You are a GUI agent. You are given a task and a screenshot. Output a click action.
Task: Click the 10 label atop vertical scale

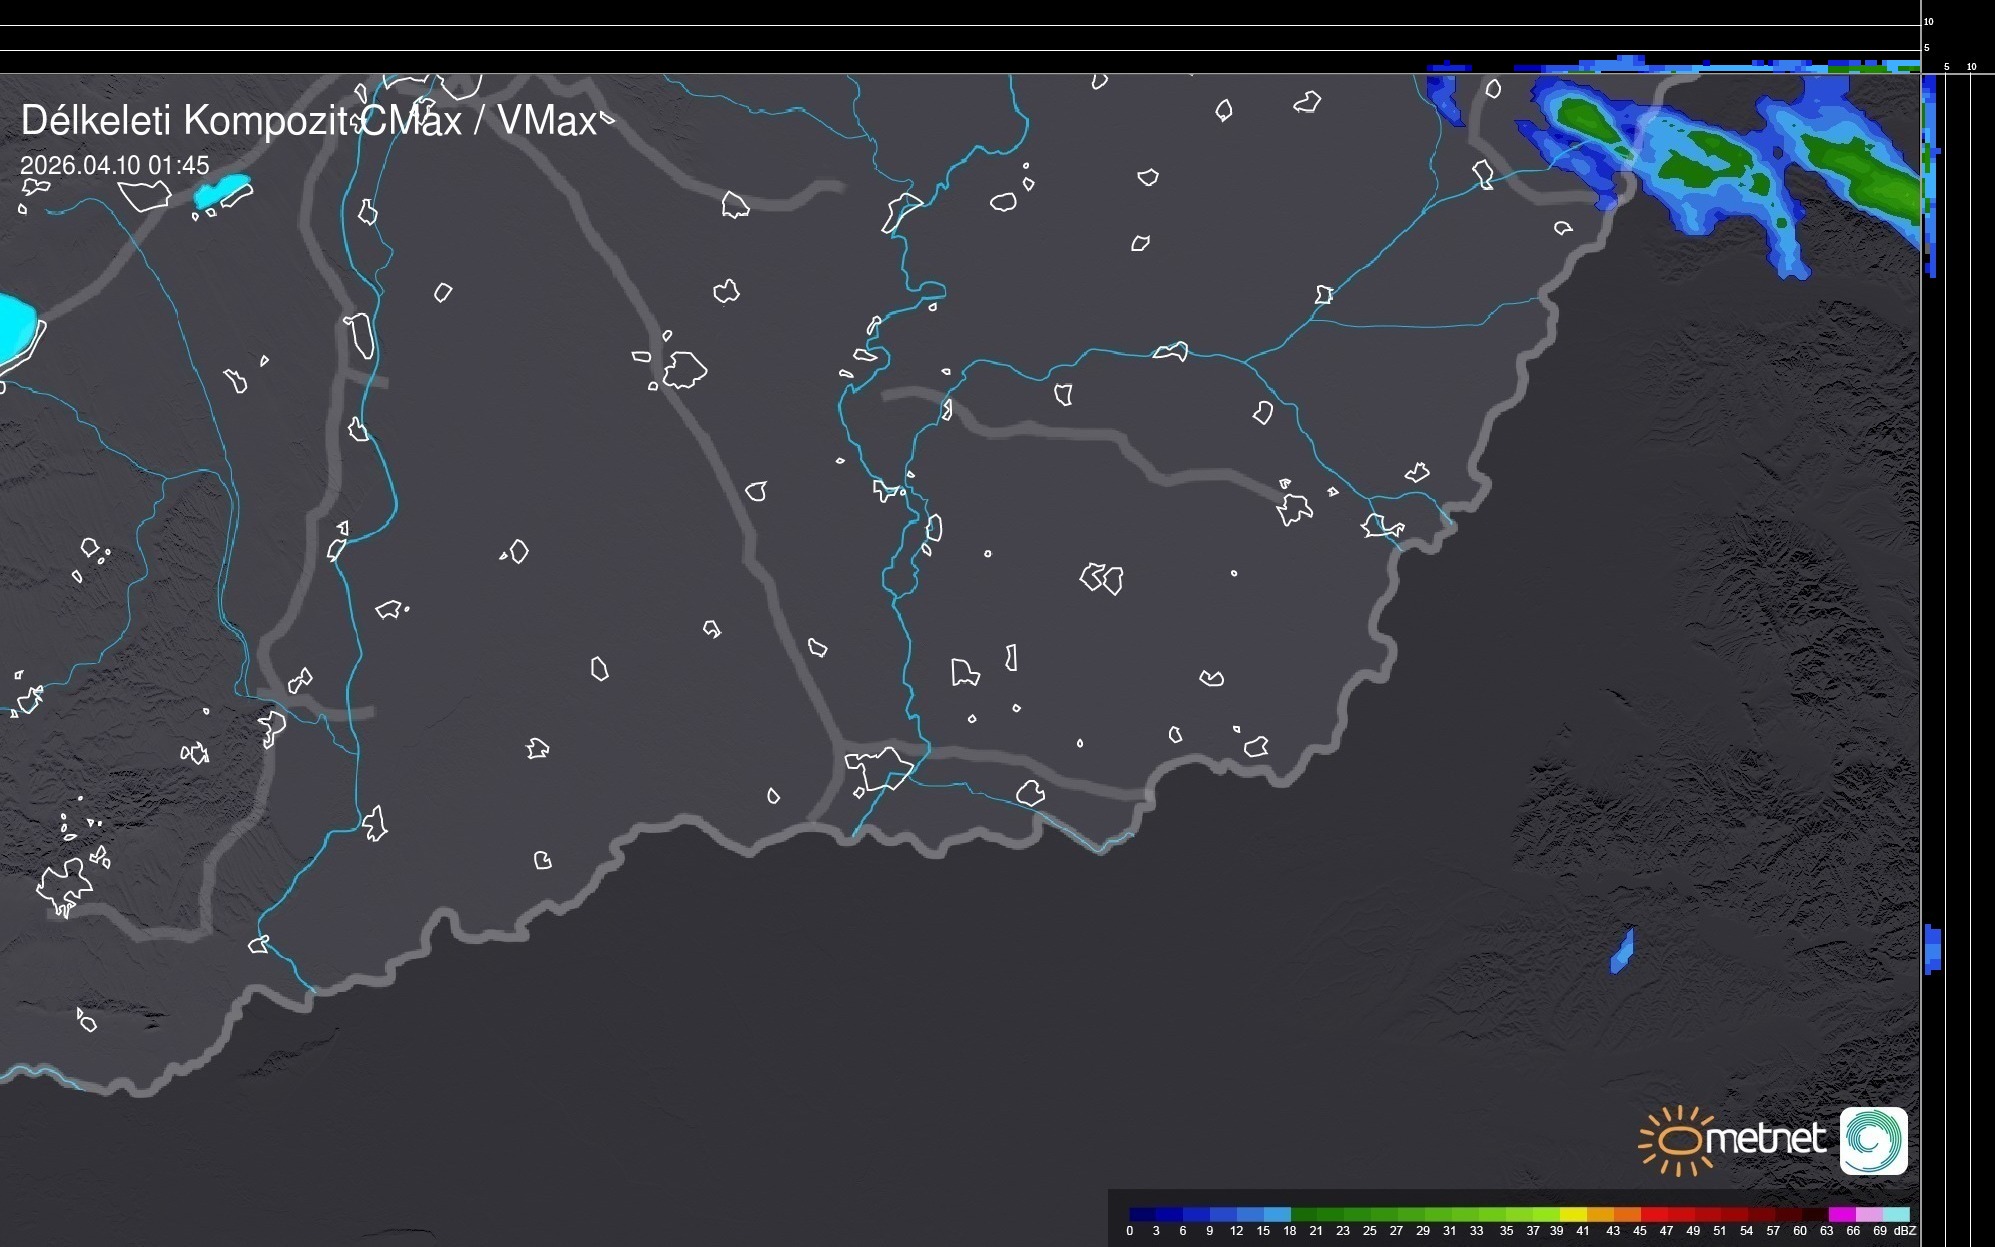point(1928,21)
